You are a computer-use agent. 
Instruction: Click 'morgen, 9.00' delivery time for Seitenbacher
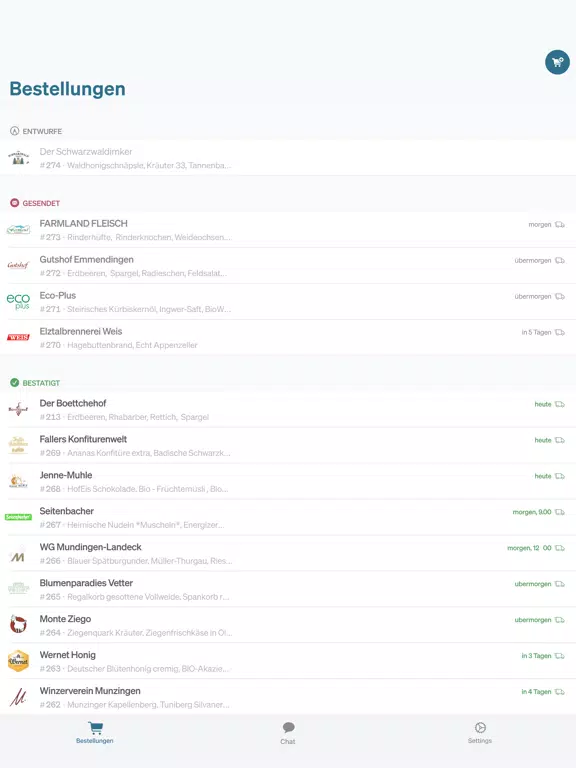click(x=532, y=512)
